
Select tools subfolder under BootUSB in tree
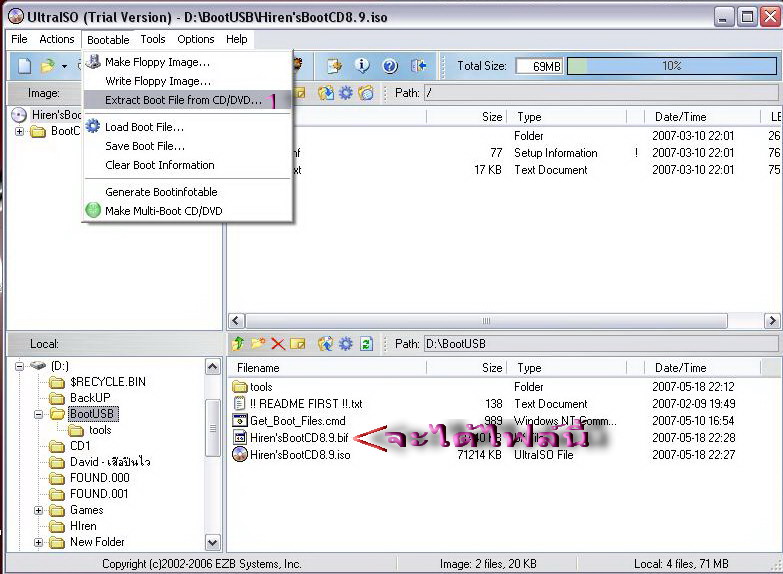100,430
